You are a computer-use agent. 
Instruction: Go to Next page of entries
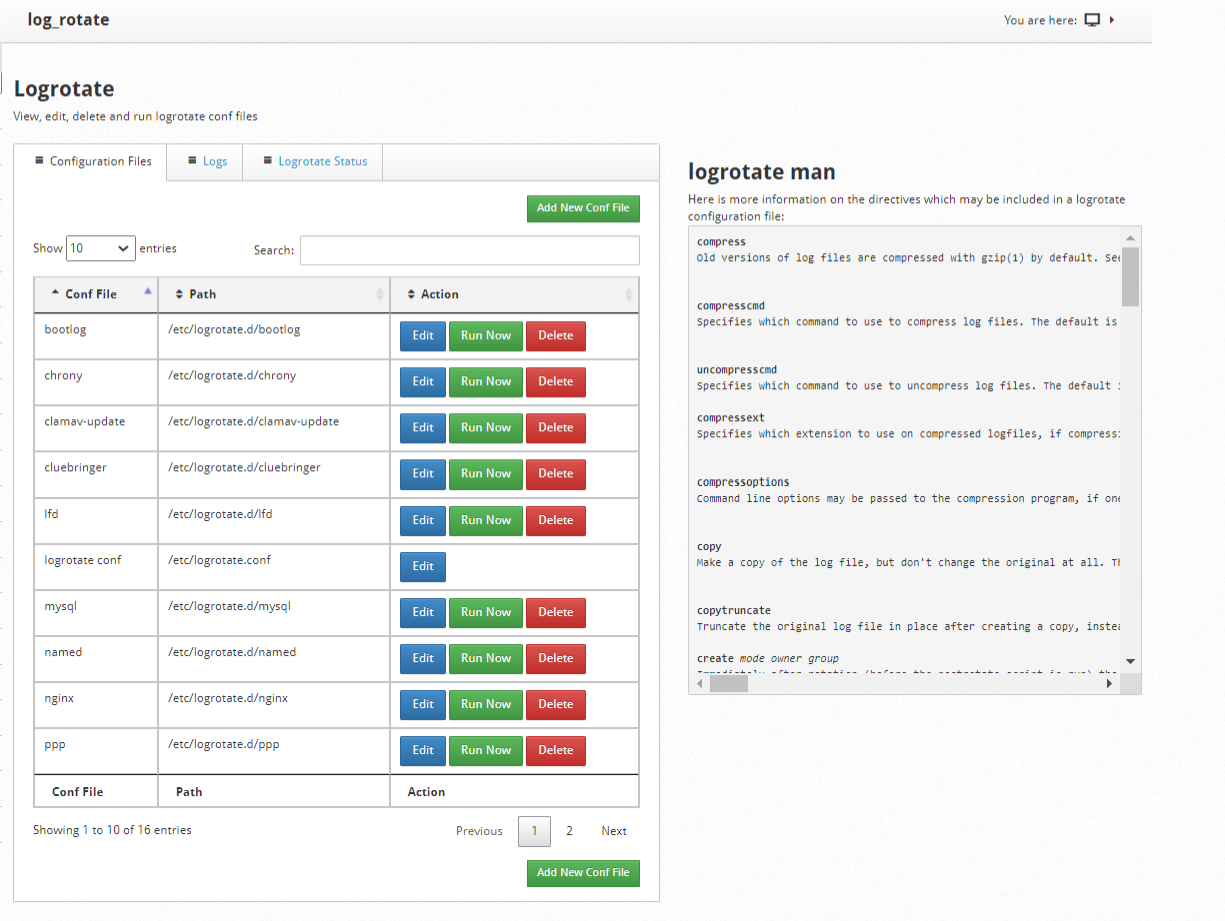tap(614, 831)
